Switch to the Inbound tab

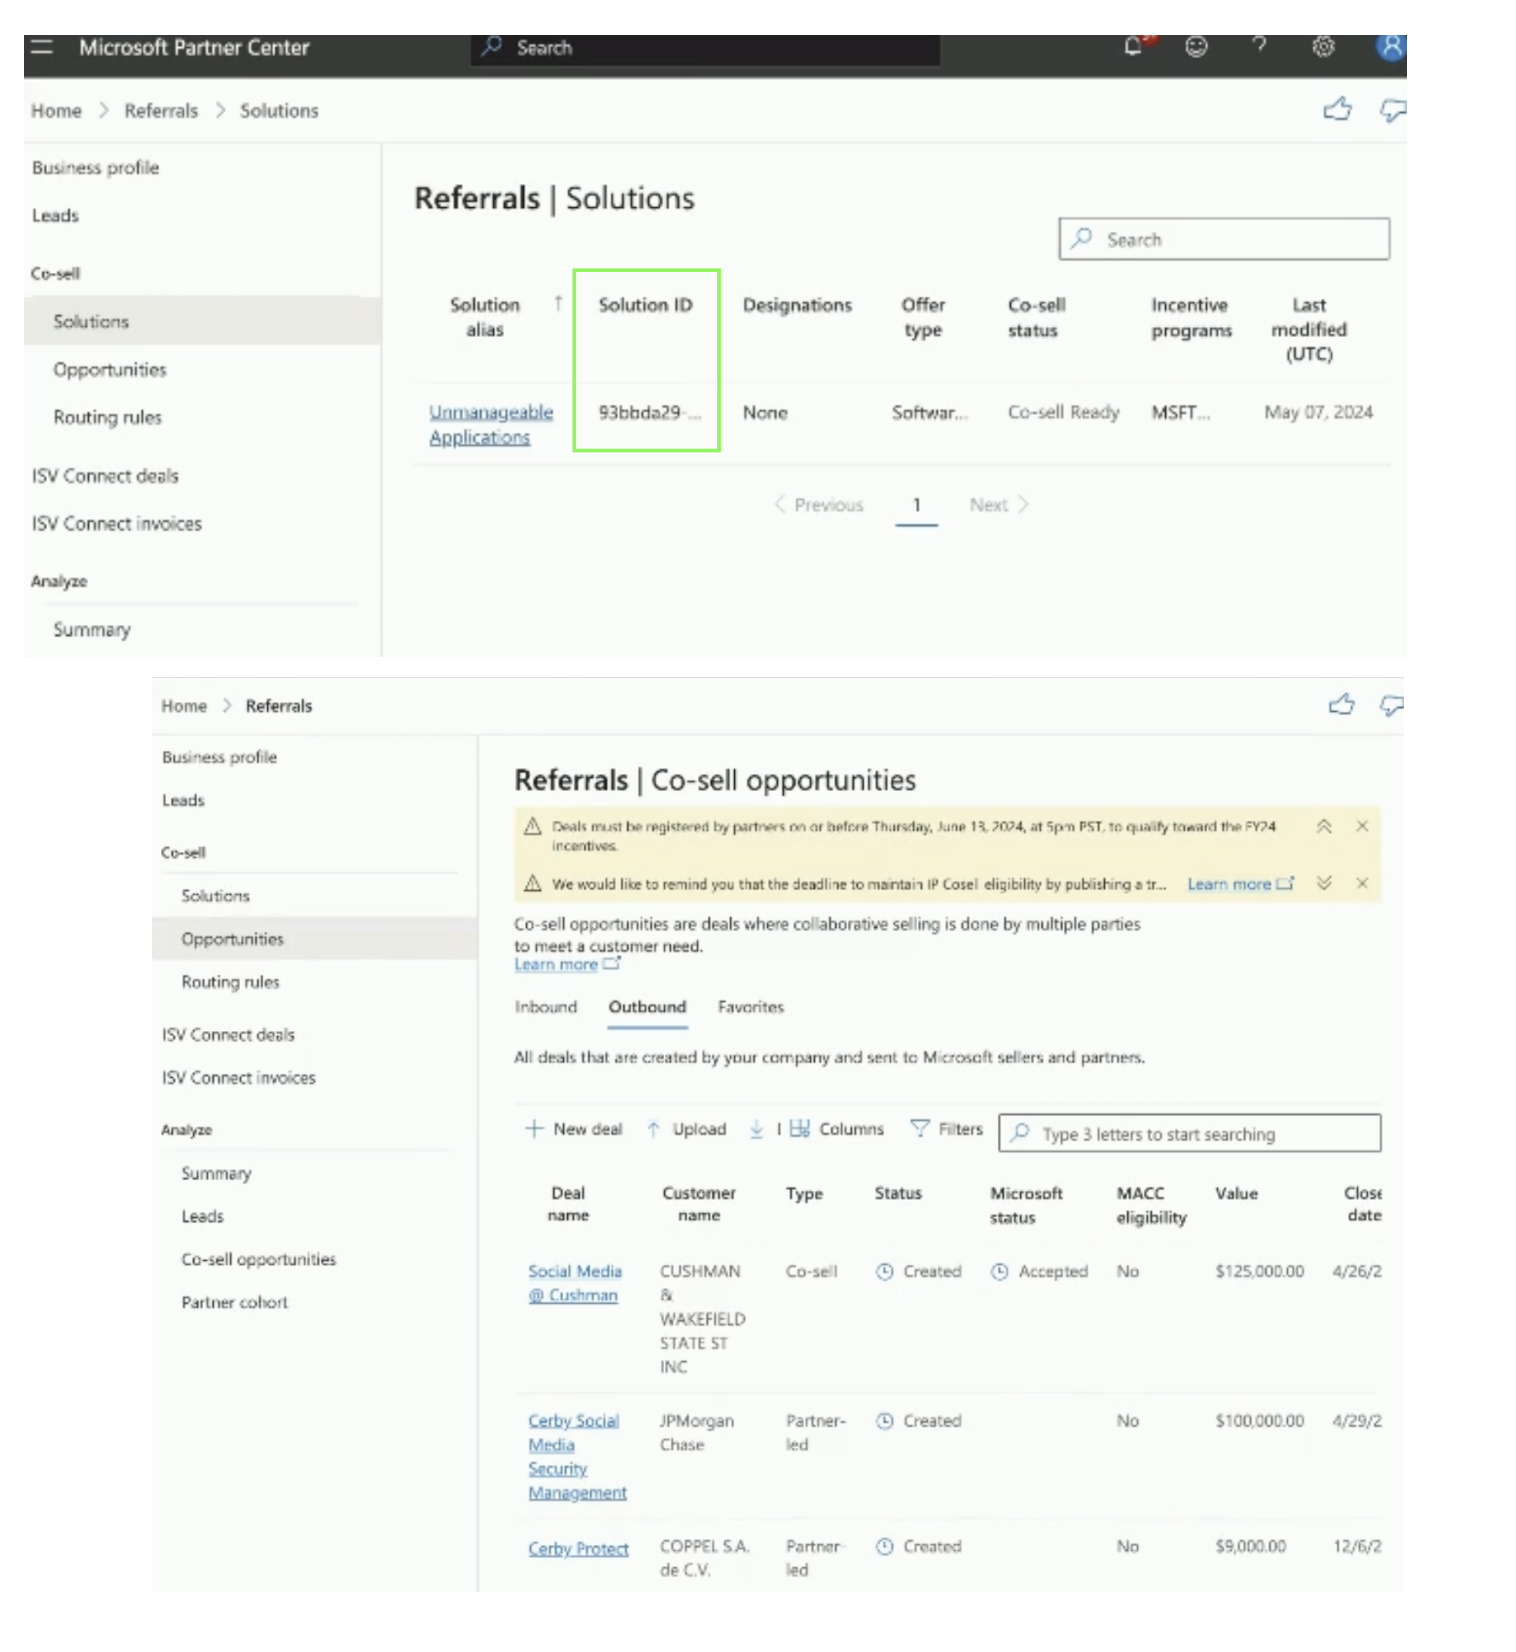tap(546, 1007)
